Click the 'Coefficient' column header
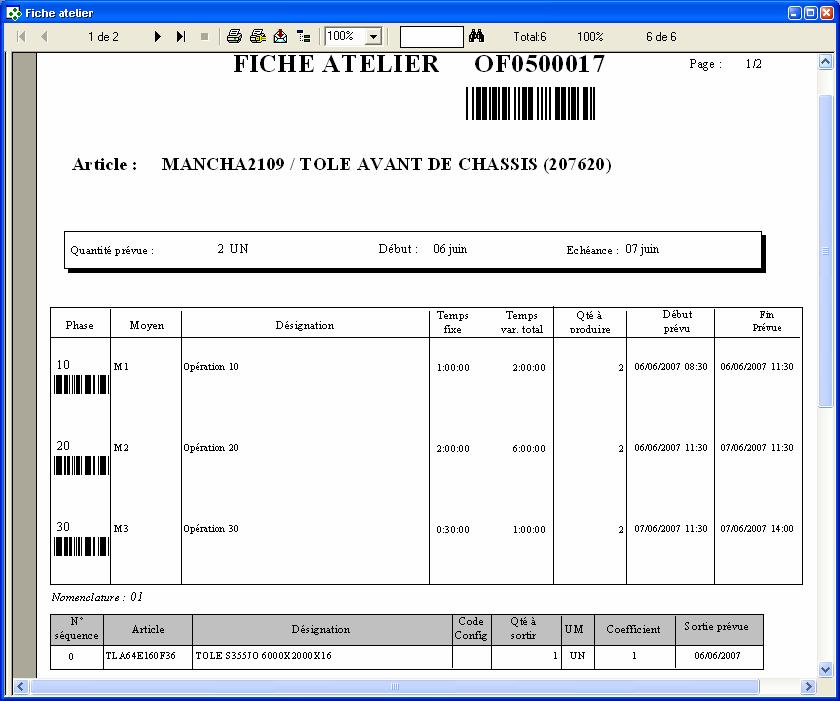 tap(633, 629)
